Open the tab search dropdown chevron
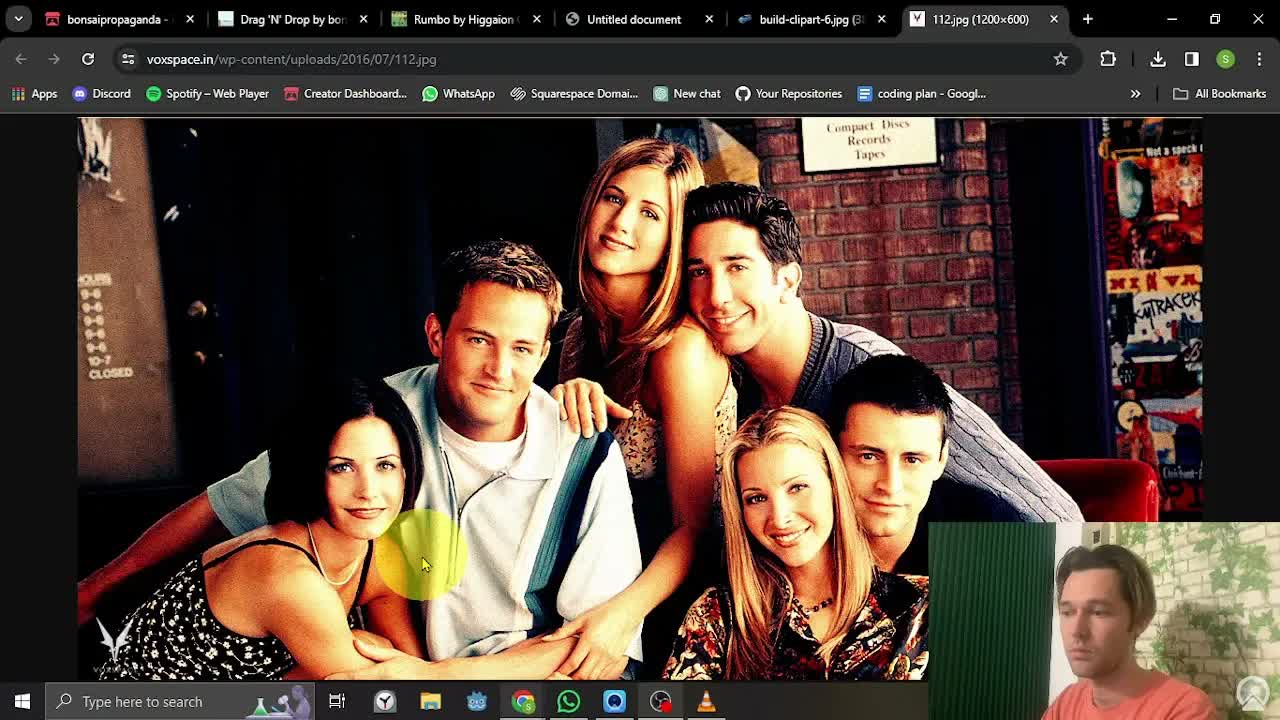 click(x=18, y=19)
